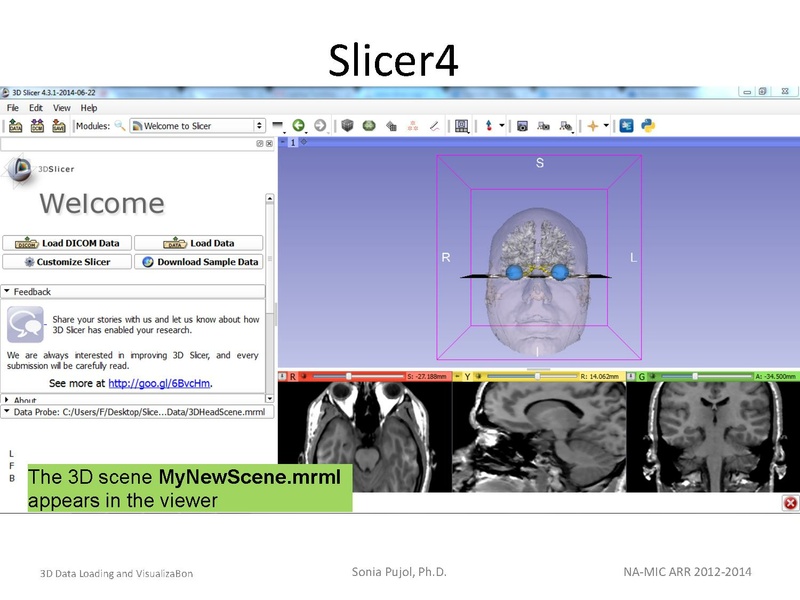
Task: Open the crosshair options dropdown arrow
Action: tap(606, 125)
